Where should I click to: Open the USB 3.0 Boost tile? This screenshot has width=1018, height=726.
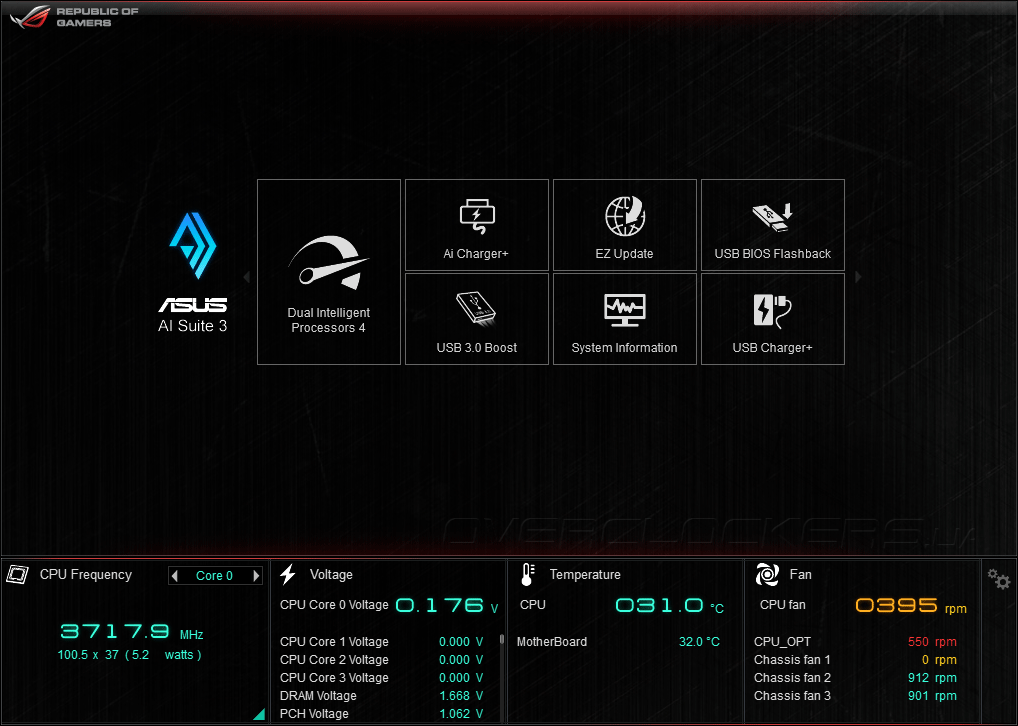pyautogui.click(x=477, y=319)
